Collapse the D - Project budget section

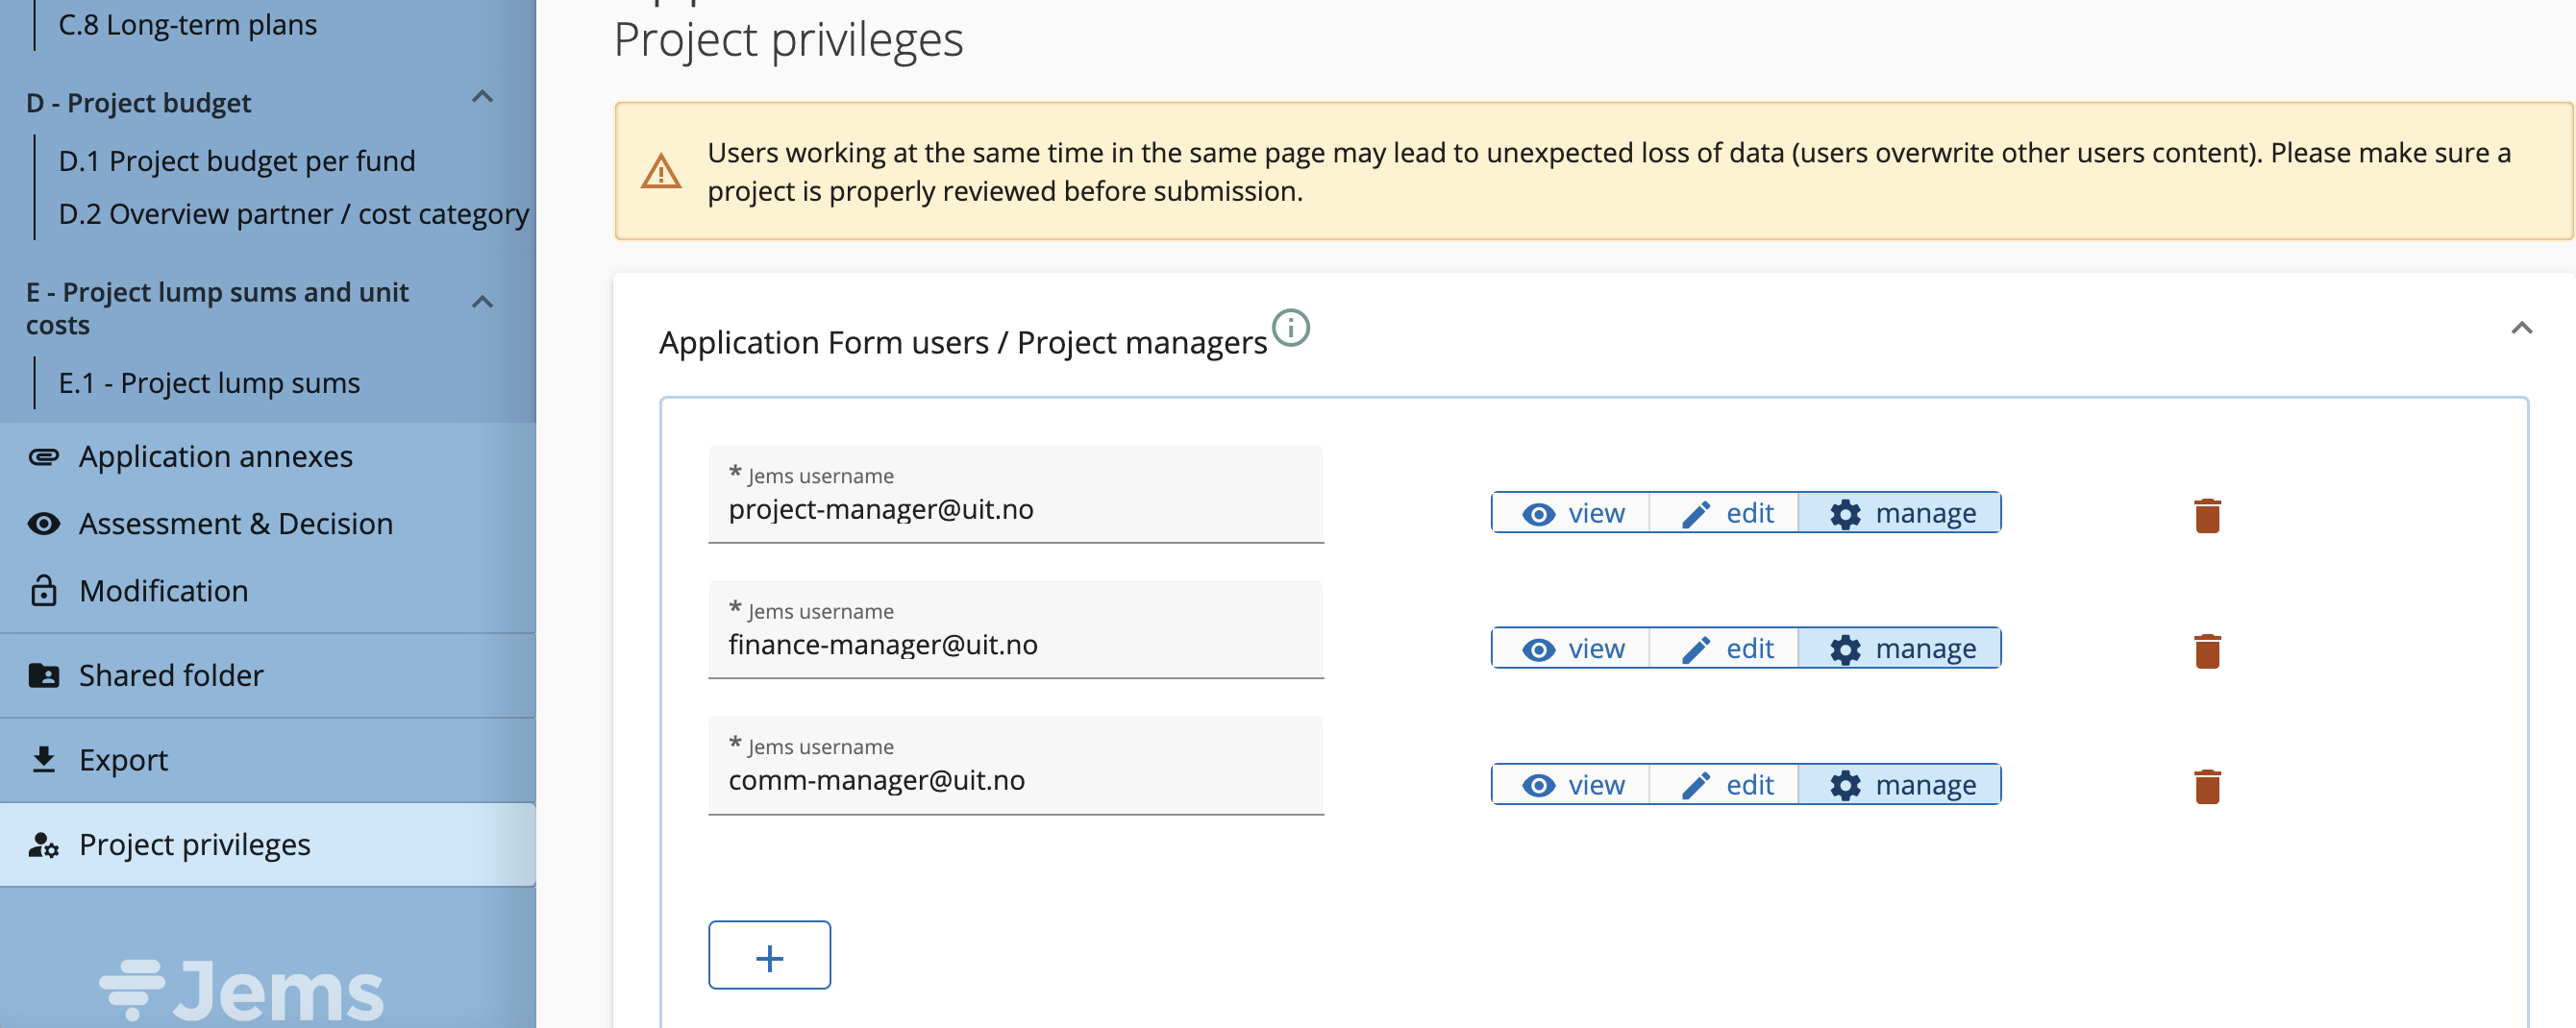pos(482,98)
